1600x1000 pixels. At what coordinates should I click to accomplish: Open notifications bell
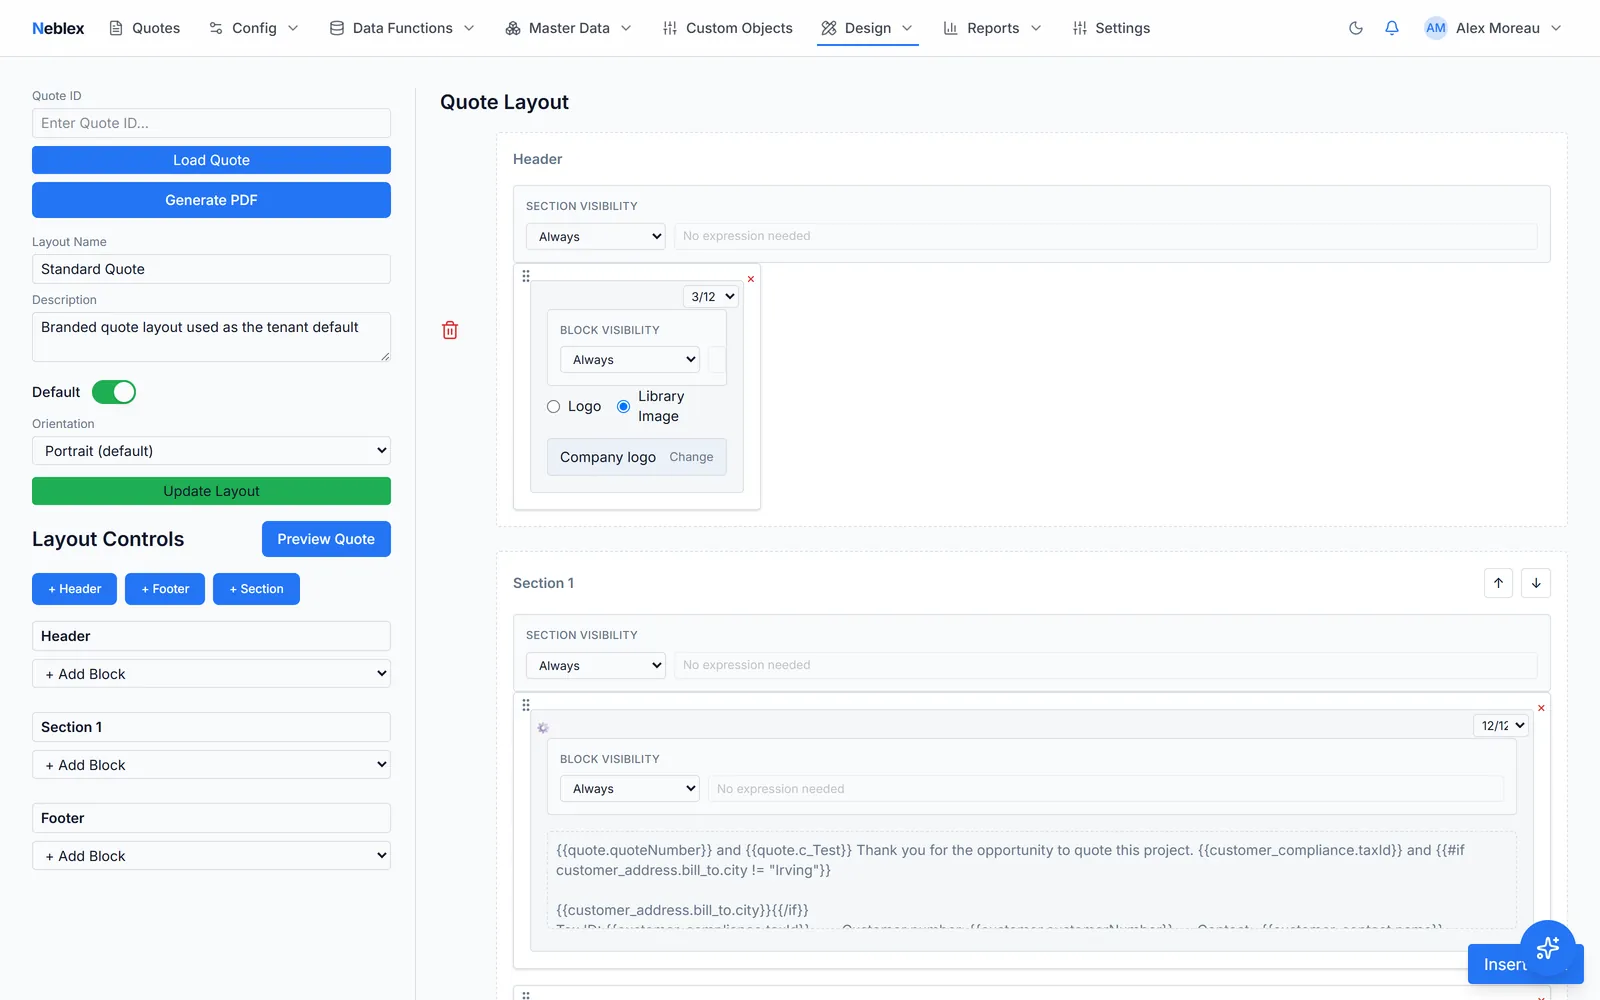click(1392, 28)
